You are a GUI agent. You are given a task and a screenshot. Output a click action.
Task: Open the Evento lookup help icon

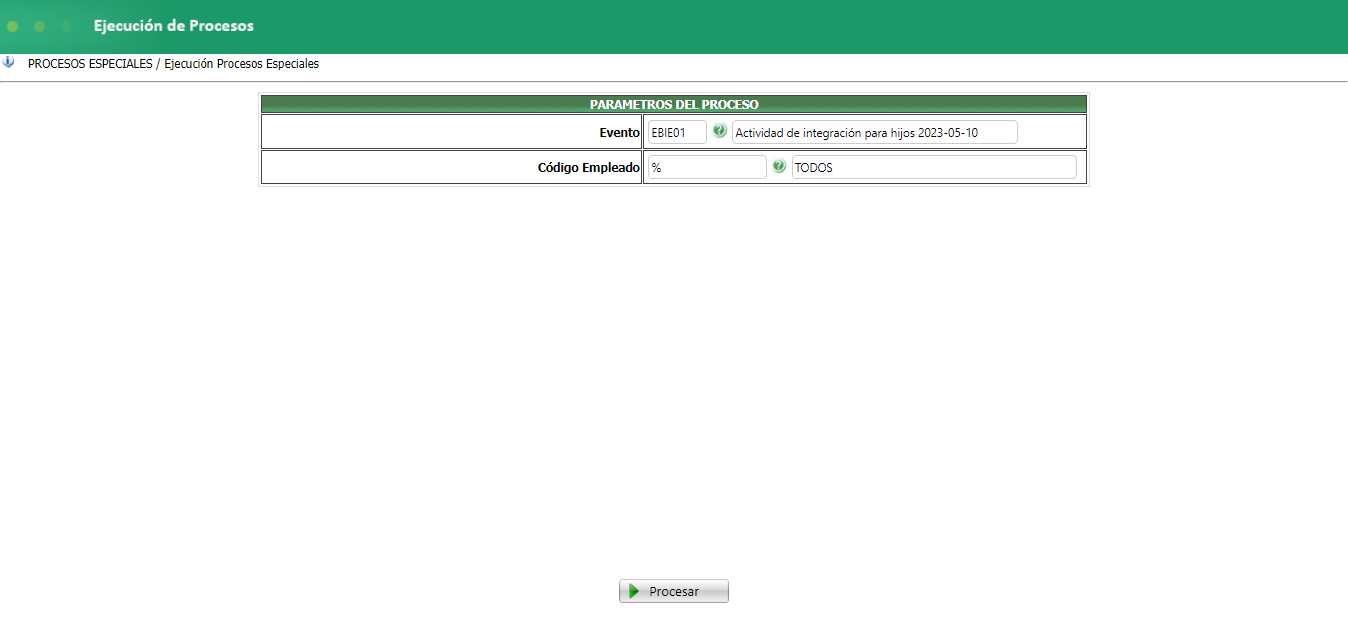coord(720,131)
